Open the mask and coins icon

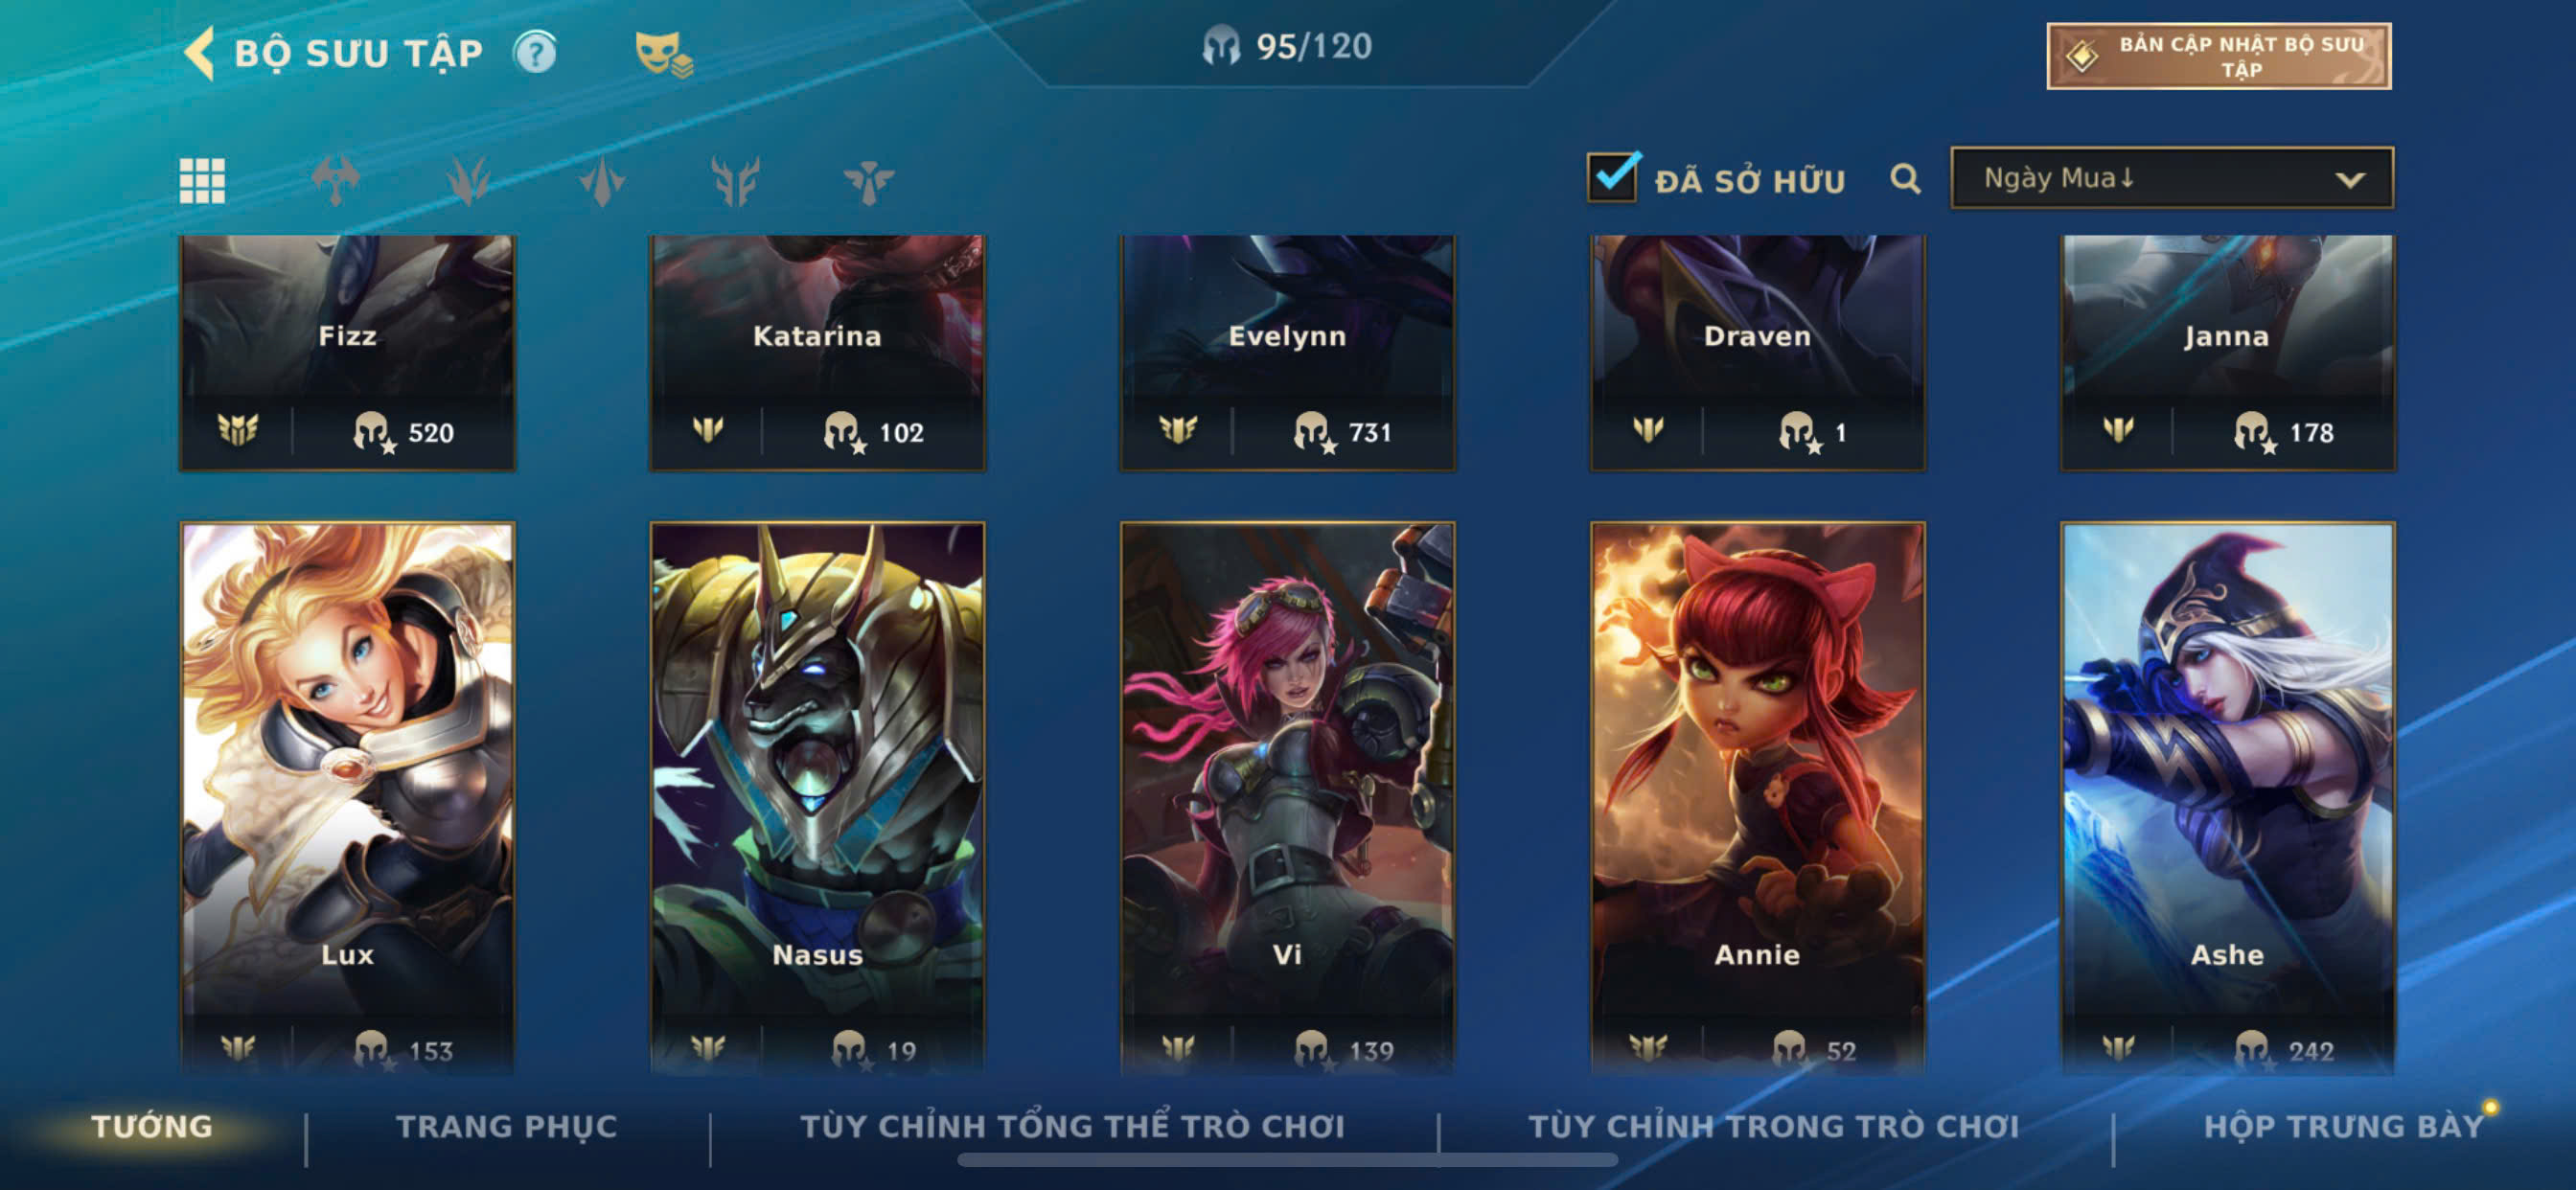[x=663, y=54]
